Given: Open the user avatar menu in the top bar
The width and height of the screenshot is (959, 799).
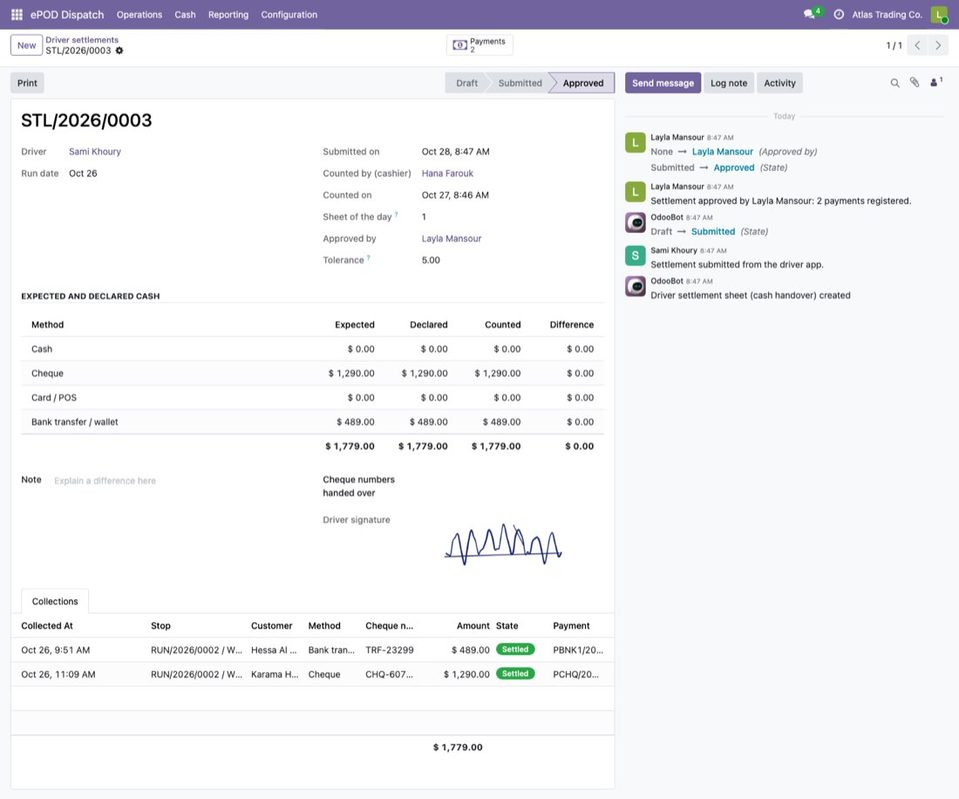Looking at the screenshot, I should pos(938,14).
